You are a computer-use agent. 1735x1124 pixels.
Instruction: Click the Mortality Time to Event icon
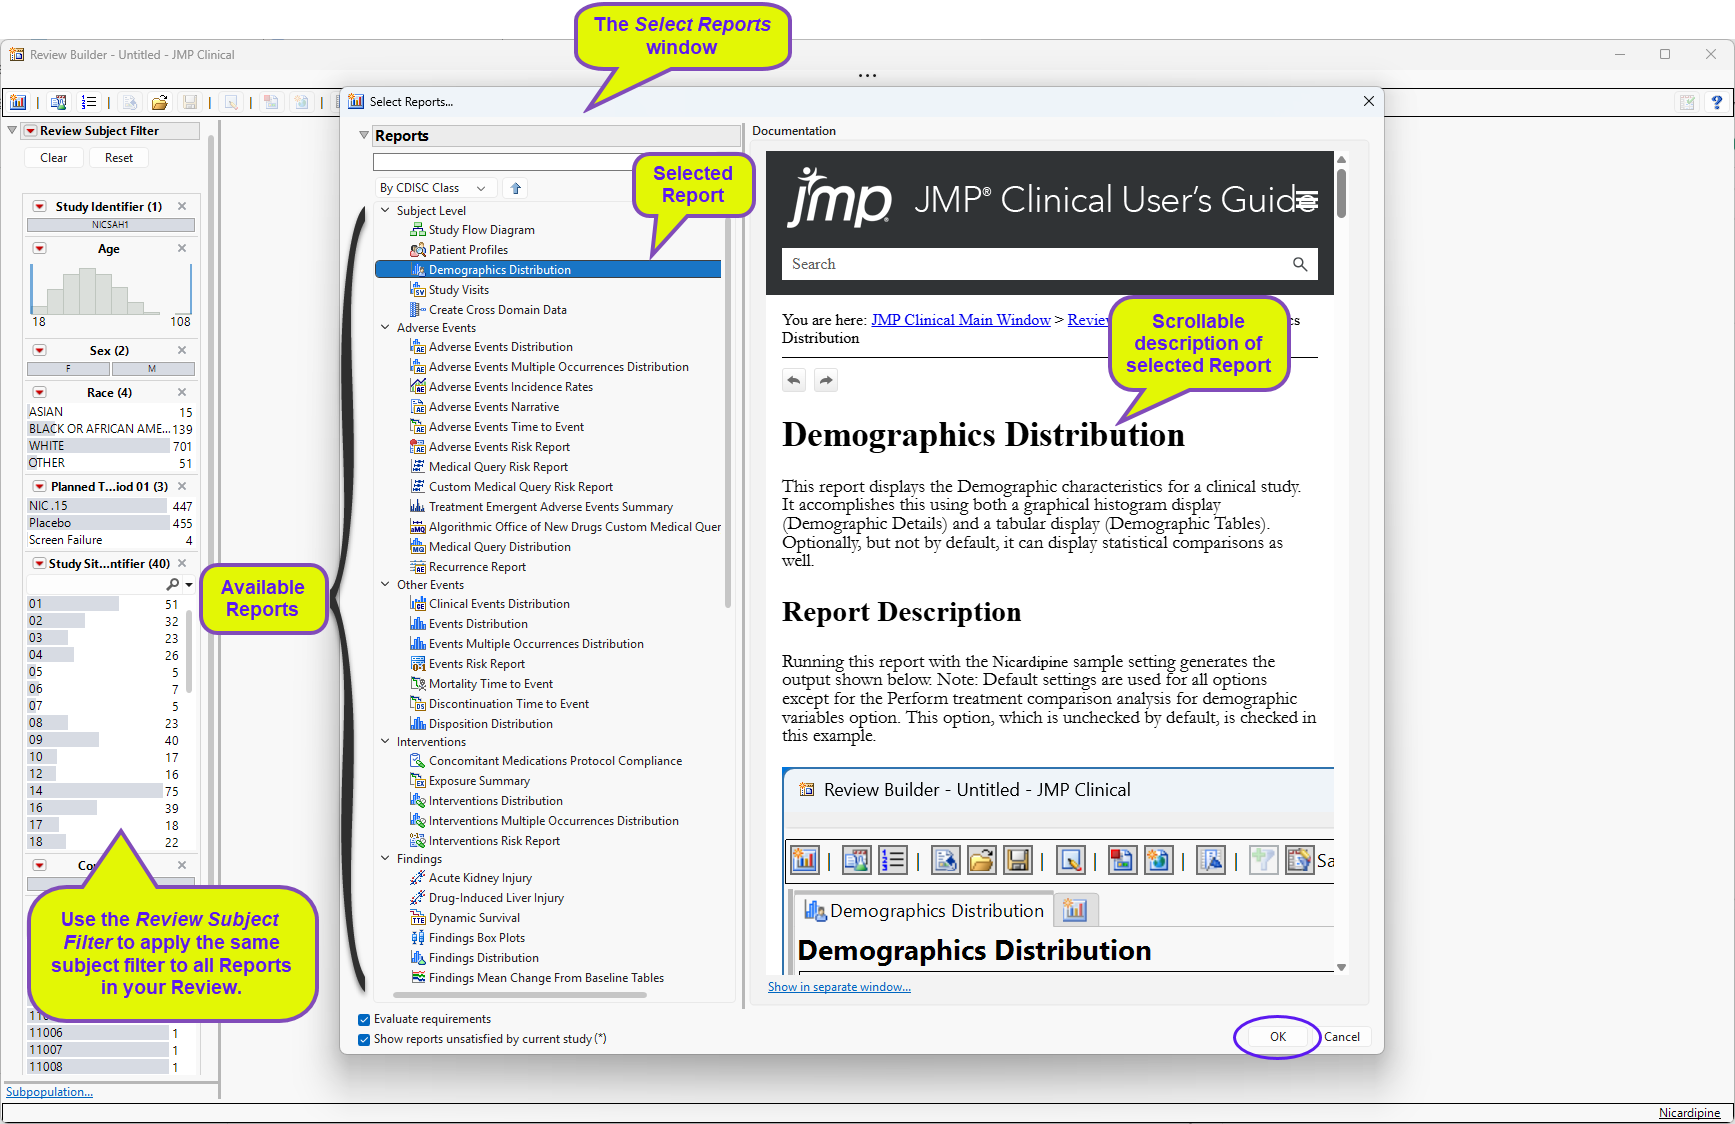pyautogui.click(x=418, y=684)
